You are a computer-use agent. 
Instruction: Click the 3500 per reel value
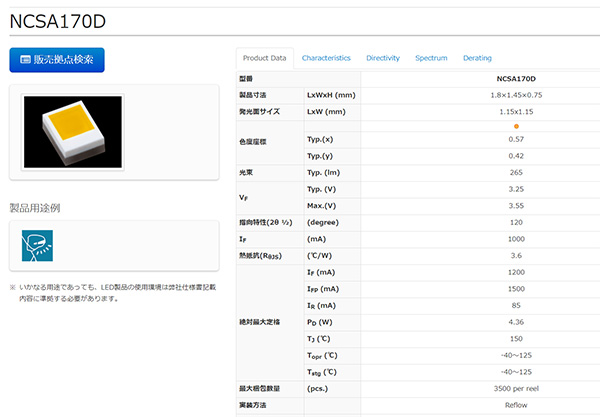click(516, 389)
